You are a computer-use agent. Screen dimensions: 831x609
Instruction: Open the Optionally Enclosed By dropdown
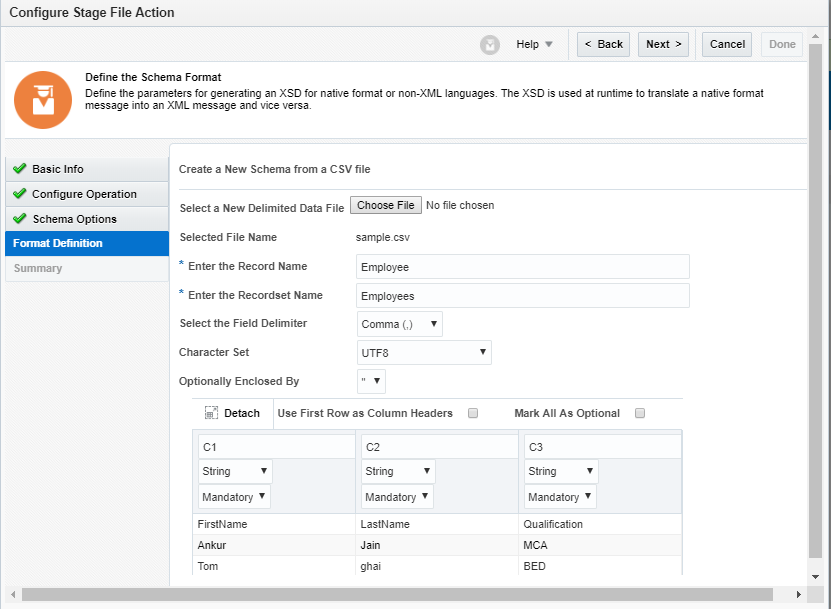coord(371,381)
